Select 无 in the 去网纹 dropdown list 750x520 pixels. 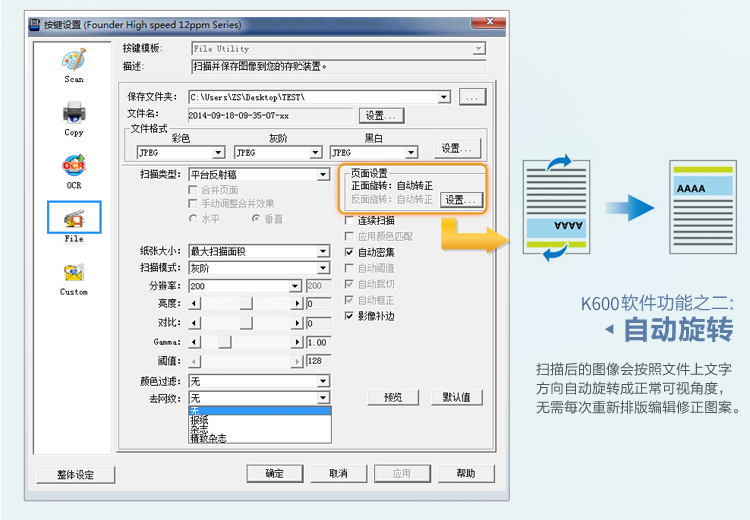259,410
